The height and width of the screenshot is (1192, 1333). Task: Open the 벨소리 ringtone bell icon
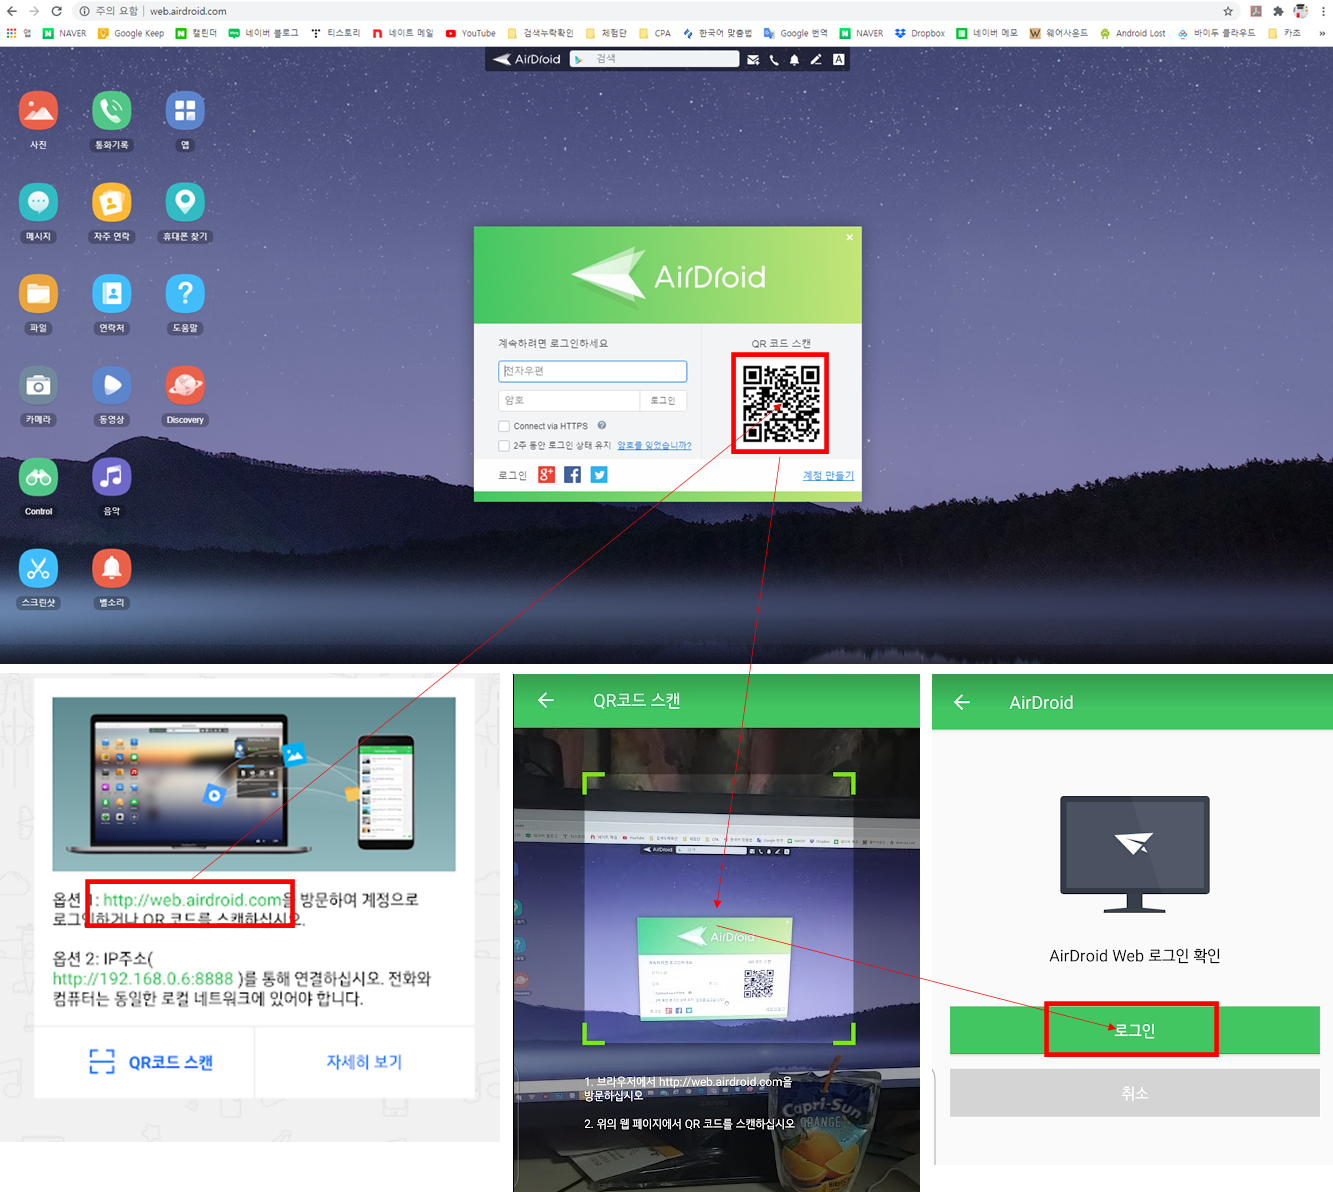112,568
